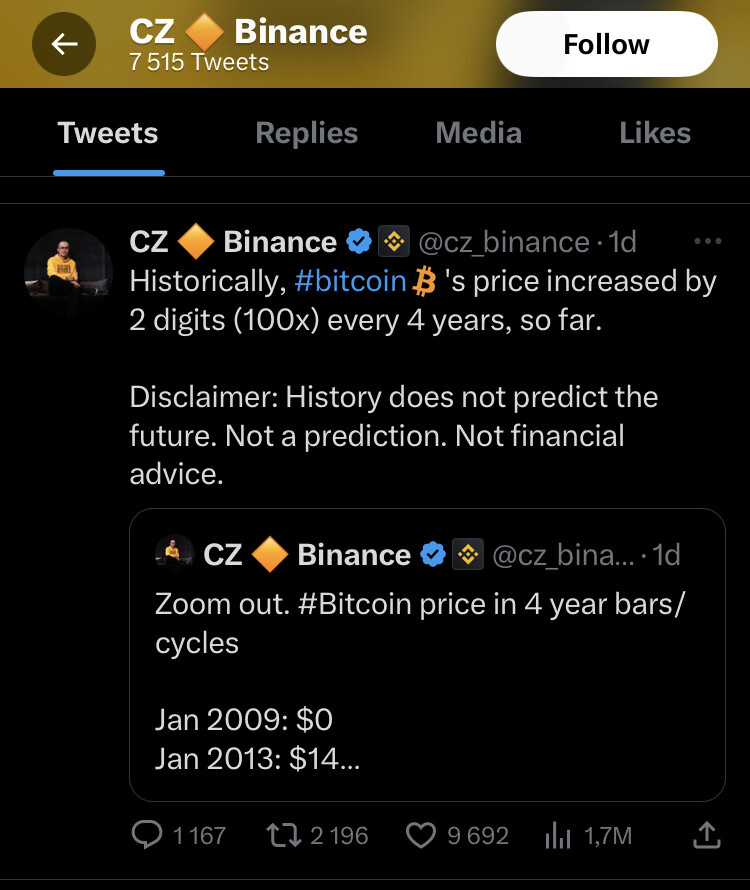Click small avatar inside the quoted tweet
This screenshot has height=890, width=750.
tap(174, 553)
